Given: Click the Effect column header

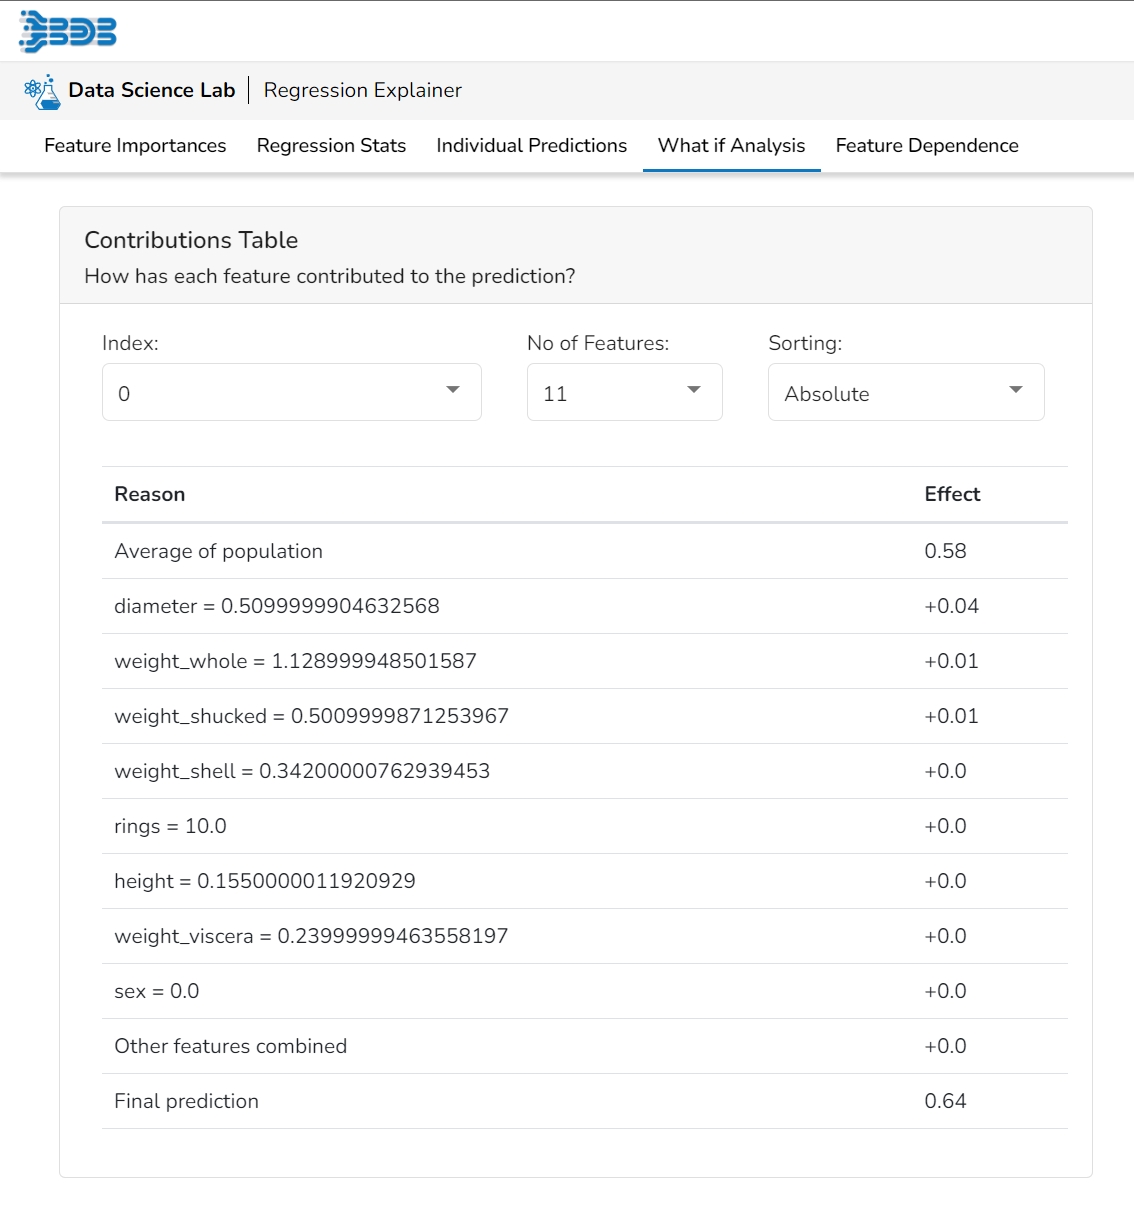Looking at the screenshot, I should click(951, 494).
